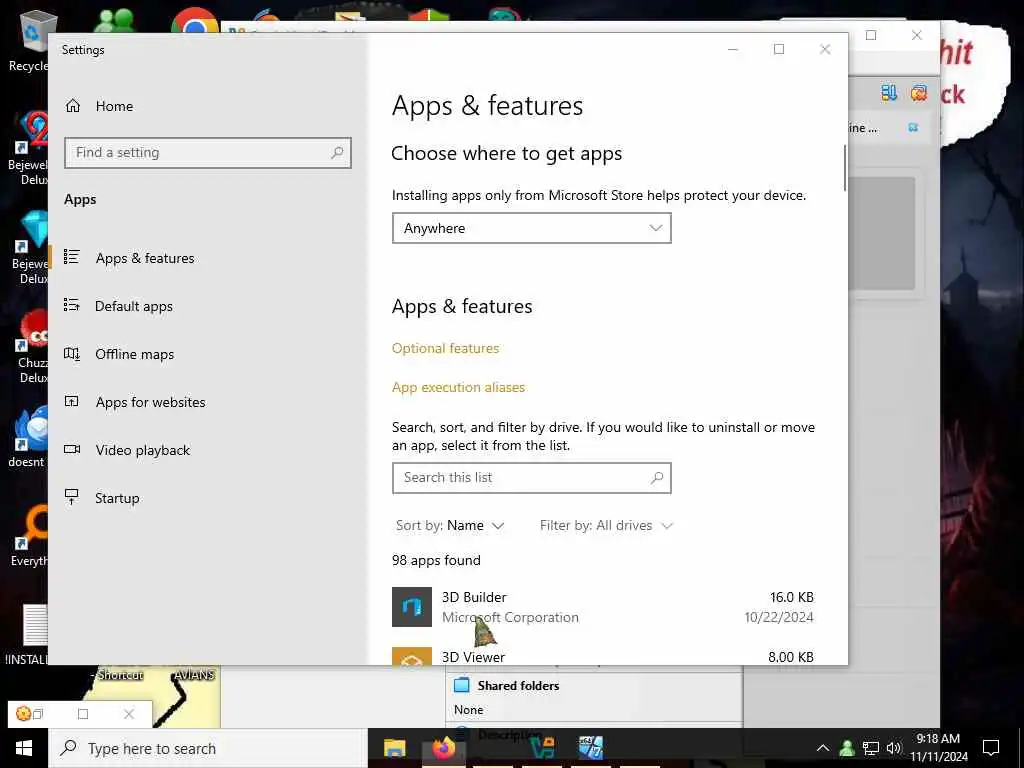Screen dimensions: 1024x768
Task: Open the taskbar clock showing 9:18 AM
Action: point(939,748)
